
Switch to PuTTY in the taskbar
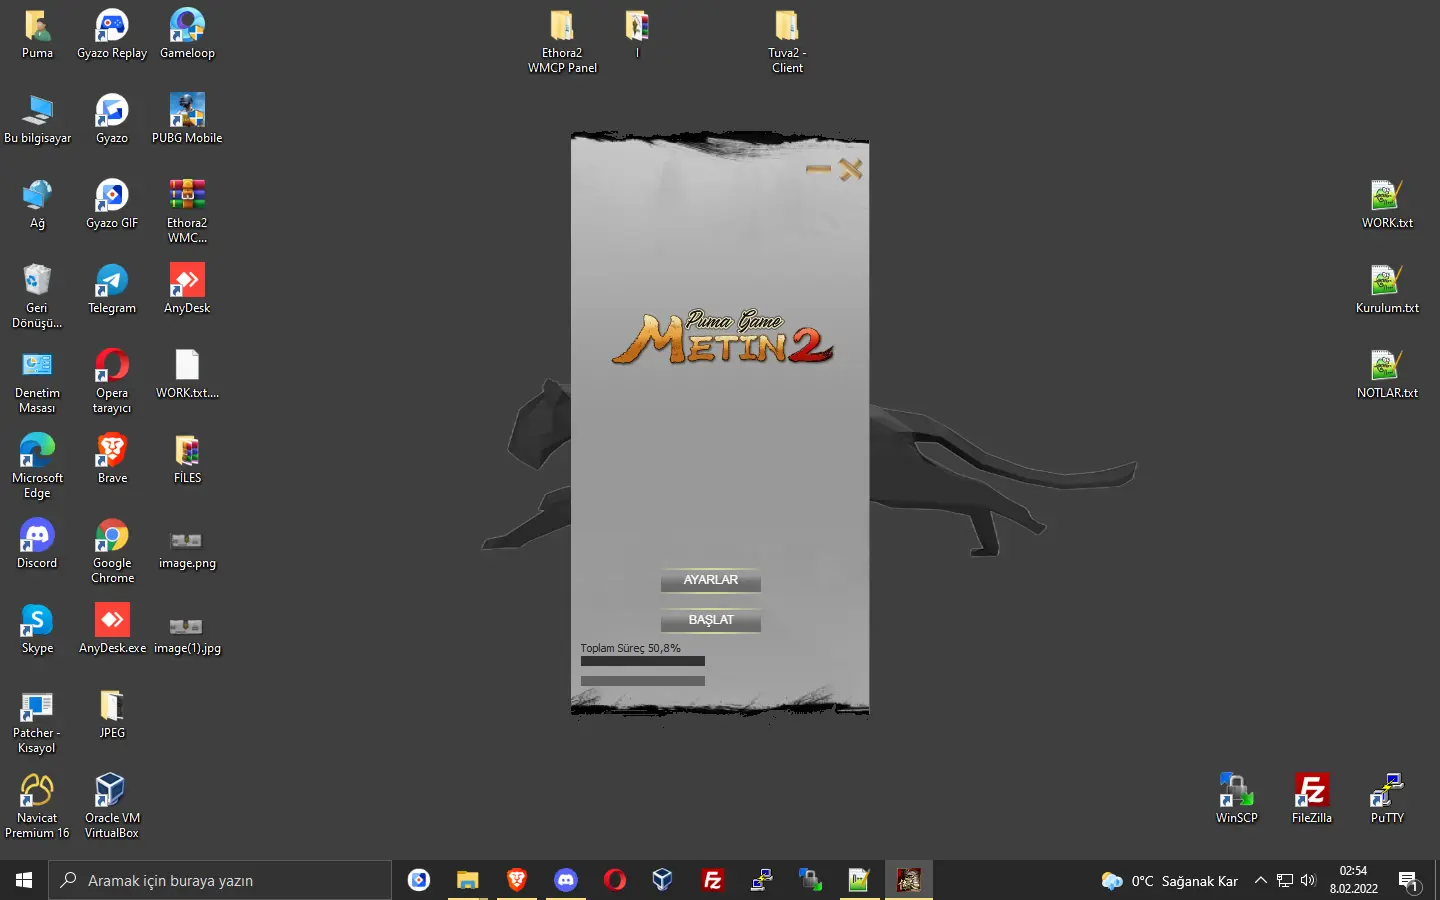click(x=762, y=880)
